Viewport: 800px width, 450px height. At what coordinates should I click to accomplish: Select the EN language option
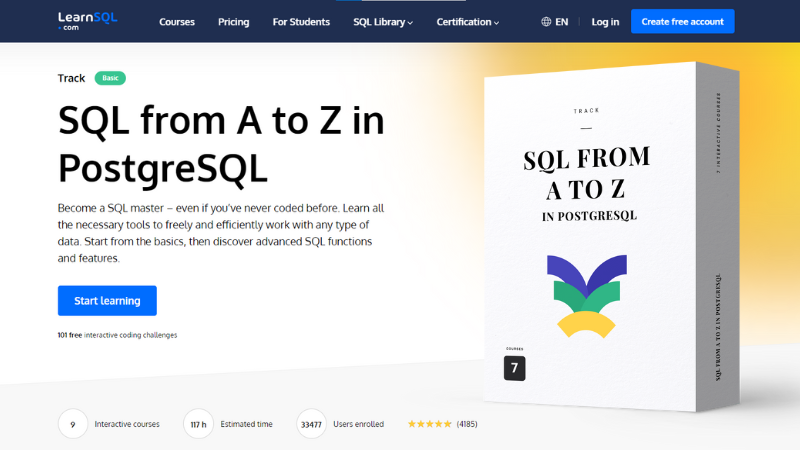coord(561,22)
